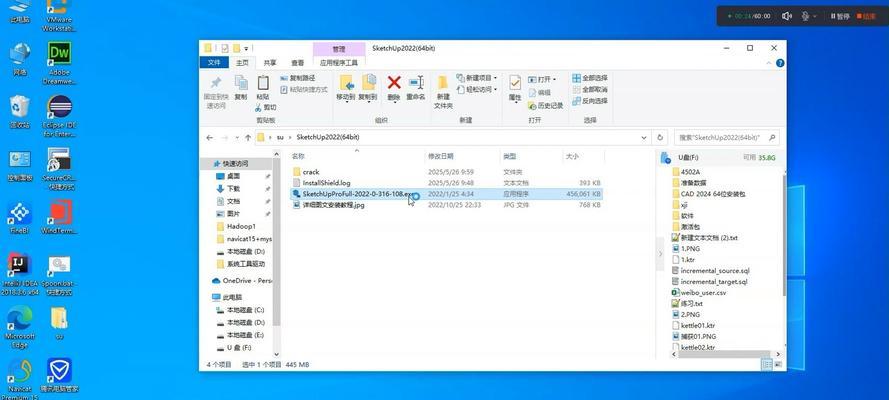Select the 回收站 Recycle Bin icon
Image resolution: width=889 pixels, height=400 pixels.
20,112
